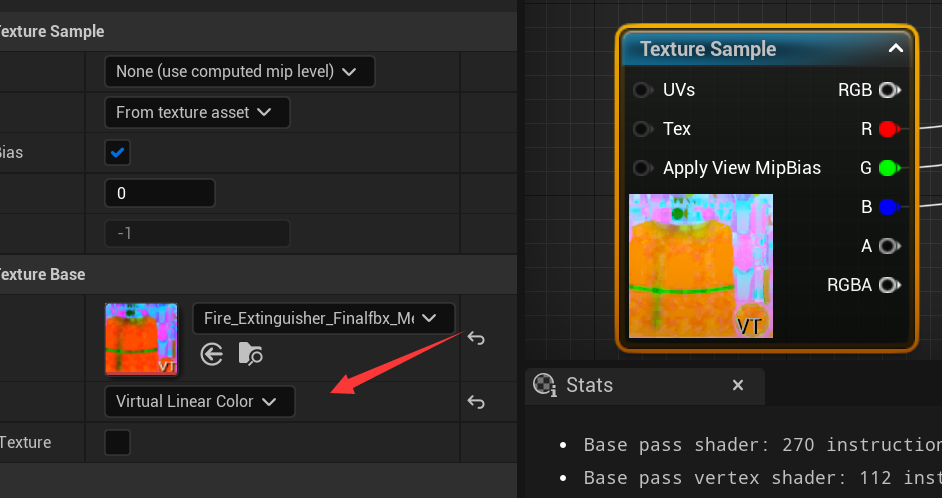Image resolution: width=942 pixels, height=498 pixels.
Task: Open the From texture asset dropdown
Action: click(197, 113)
